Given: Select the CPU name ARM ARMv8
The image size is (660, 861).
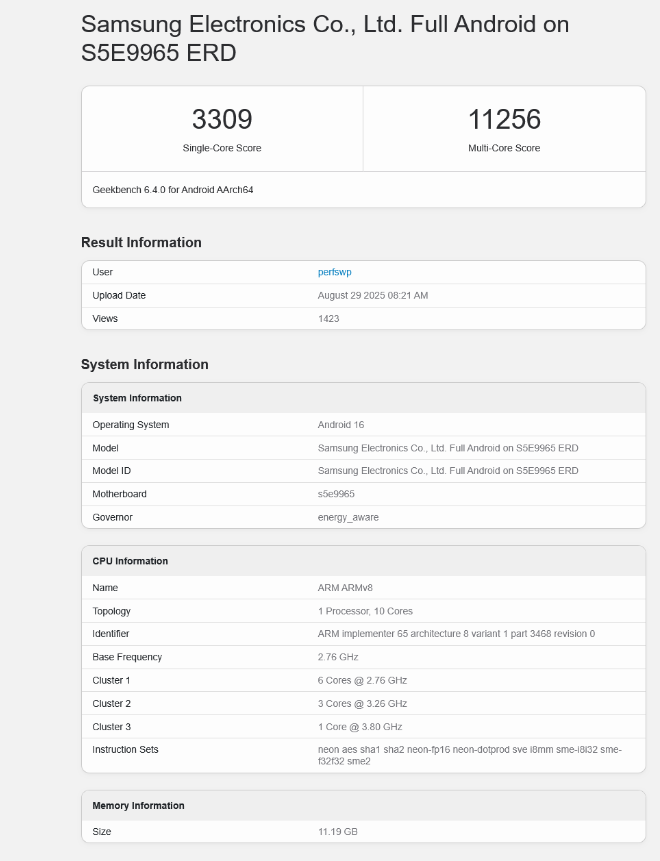Looking at the screenshot, I should click(345, 588).
